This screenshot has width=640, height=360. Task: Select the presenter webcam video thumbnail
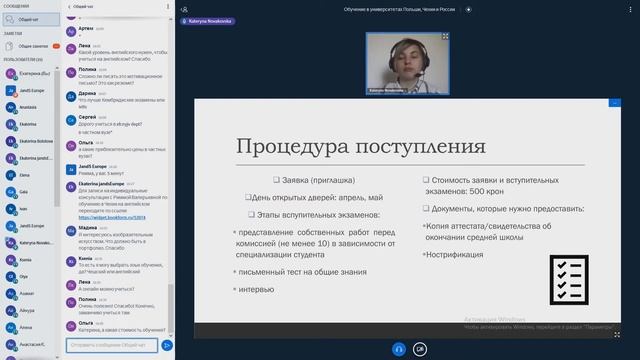coord(408,64)
